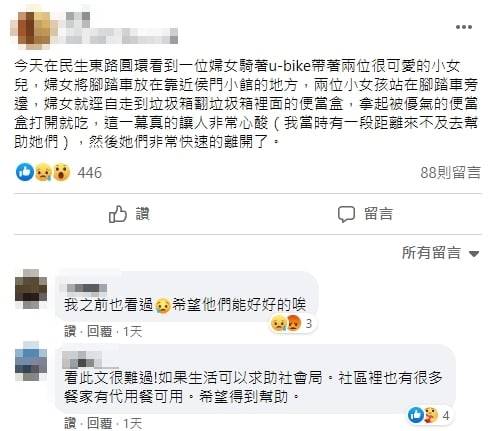This screenshot has width=495, height=431.
Task: Click the sad reaction icon on first comment
Action: pos(278,323)
